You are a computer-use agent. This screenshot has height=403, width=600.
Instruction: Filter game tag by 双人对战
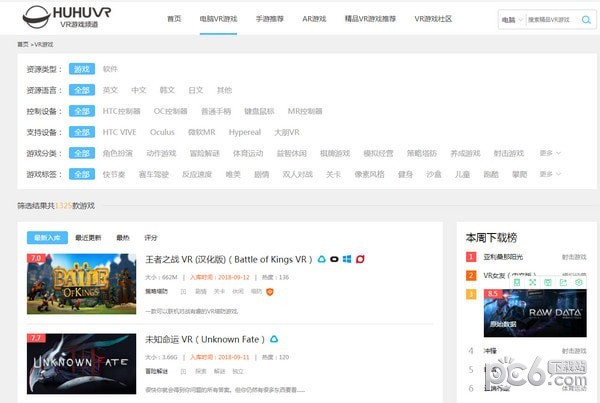(297, 174)
